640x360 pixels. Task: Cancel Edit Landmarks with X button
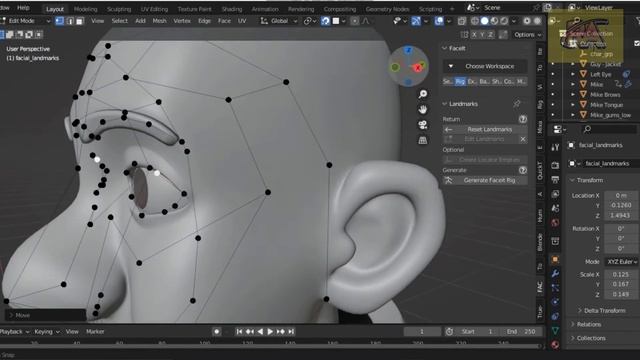click(x=523, y=139)
